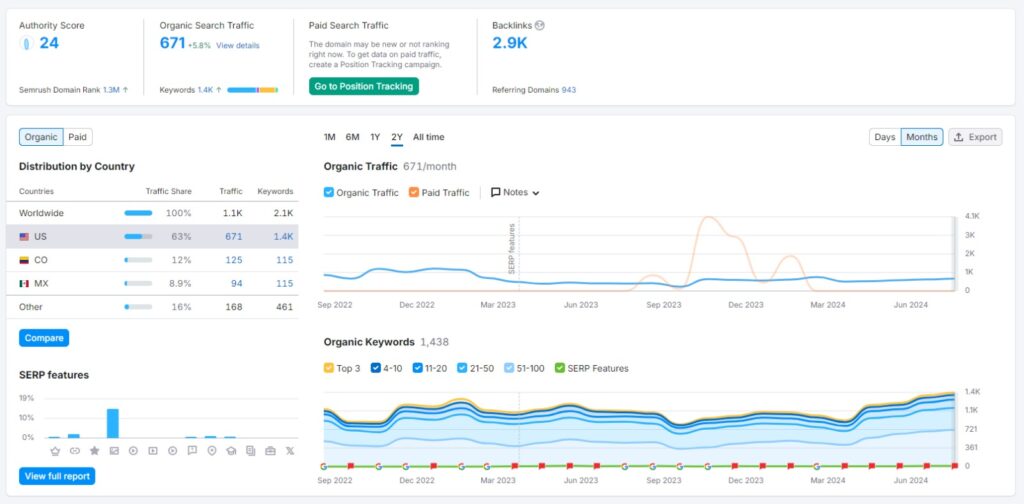This screenshot has width=1024, height=504.
Task: Click the briefcase jobs icon in SERP features
Action: tap(270, 450)
